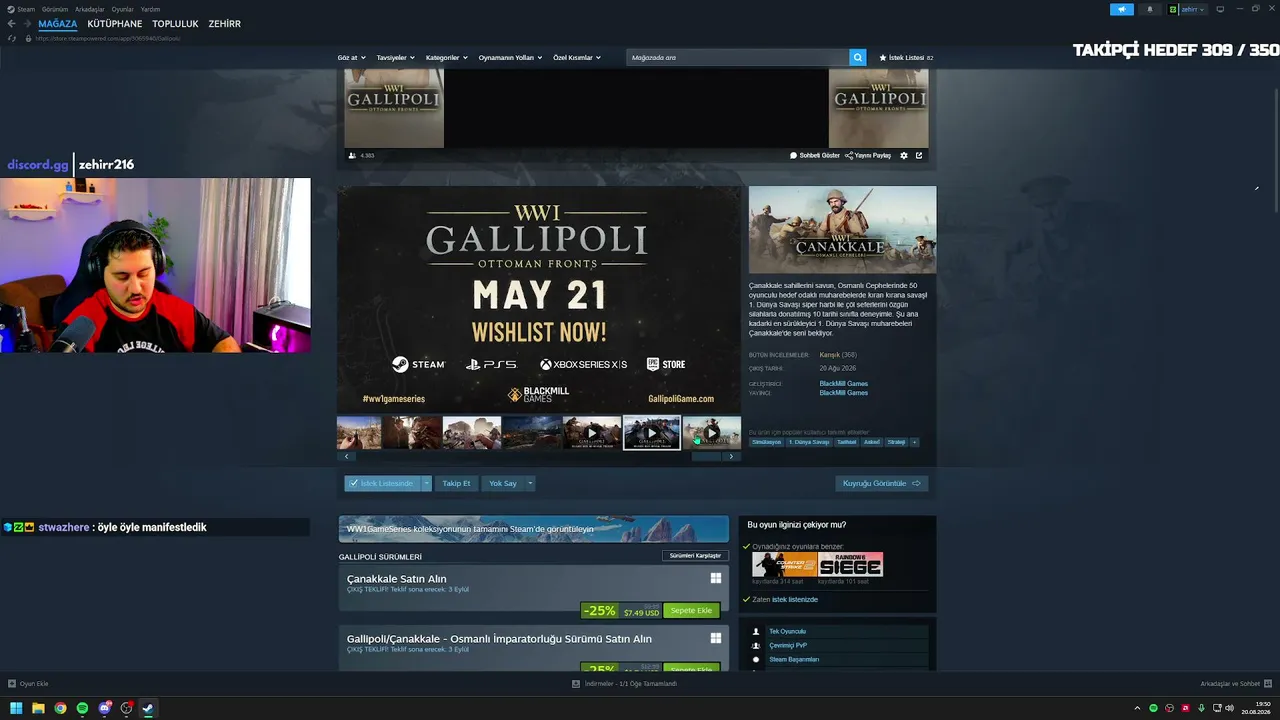Click the Steam logo menu icon
Viewport: 1280px width, 720px height.
[12, 9]
